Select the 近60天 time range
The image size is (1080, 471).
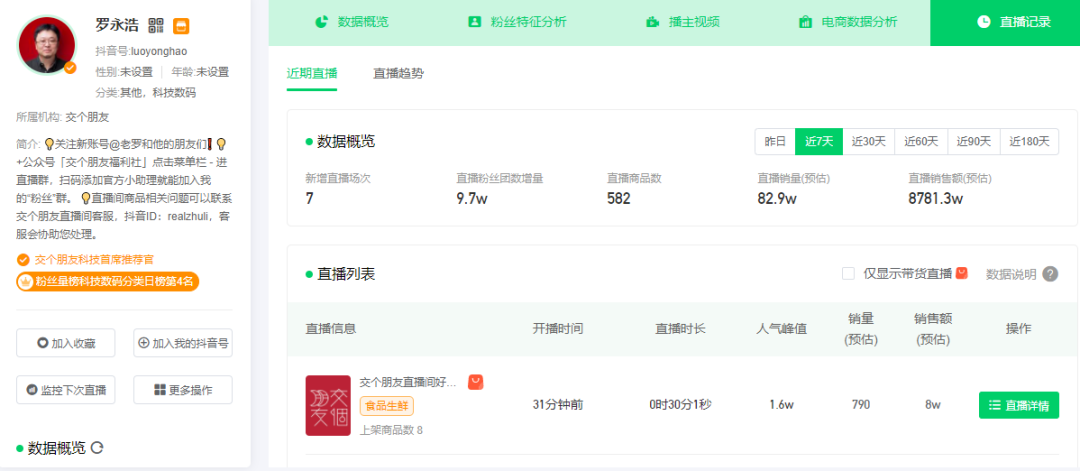(x=921, y=142)
